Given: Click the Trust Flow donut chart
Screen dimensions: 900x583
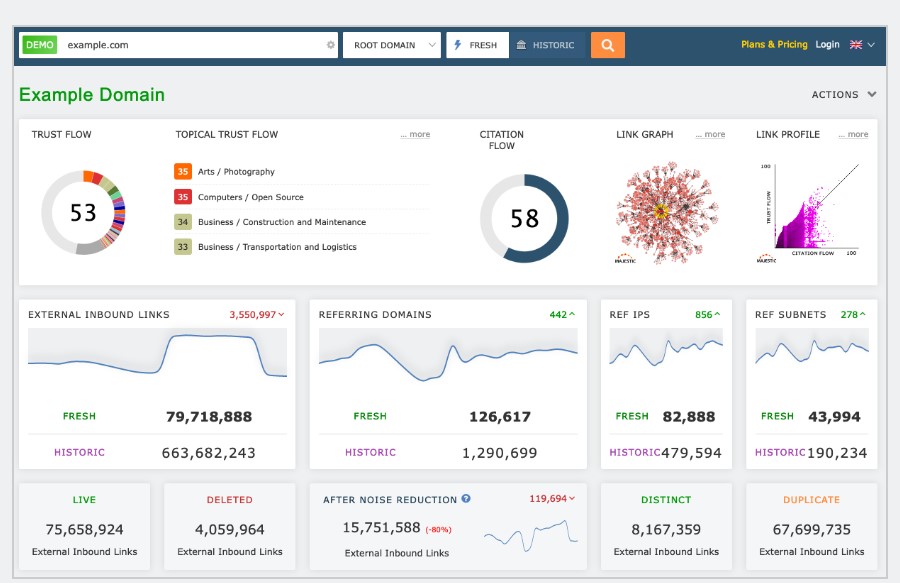Looking at the screenshot, I should pyautogui.click(x=83, y=212).
